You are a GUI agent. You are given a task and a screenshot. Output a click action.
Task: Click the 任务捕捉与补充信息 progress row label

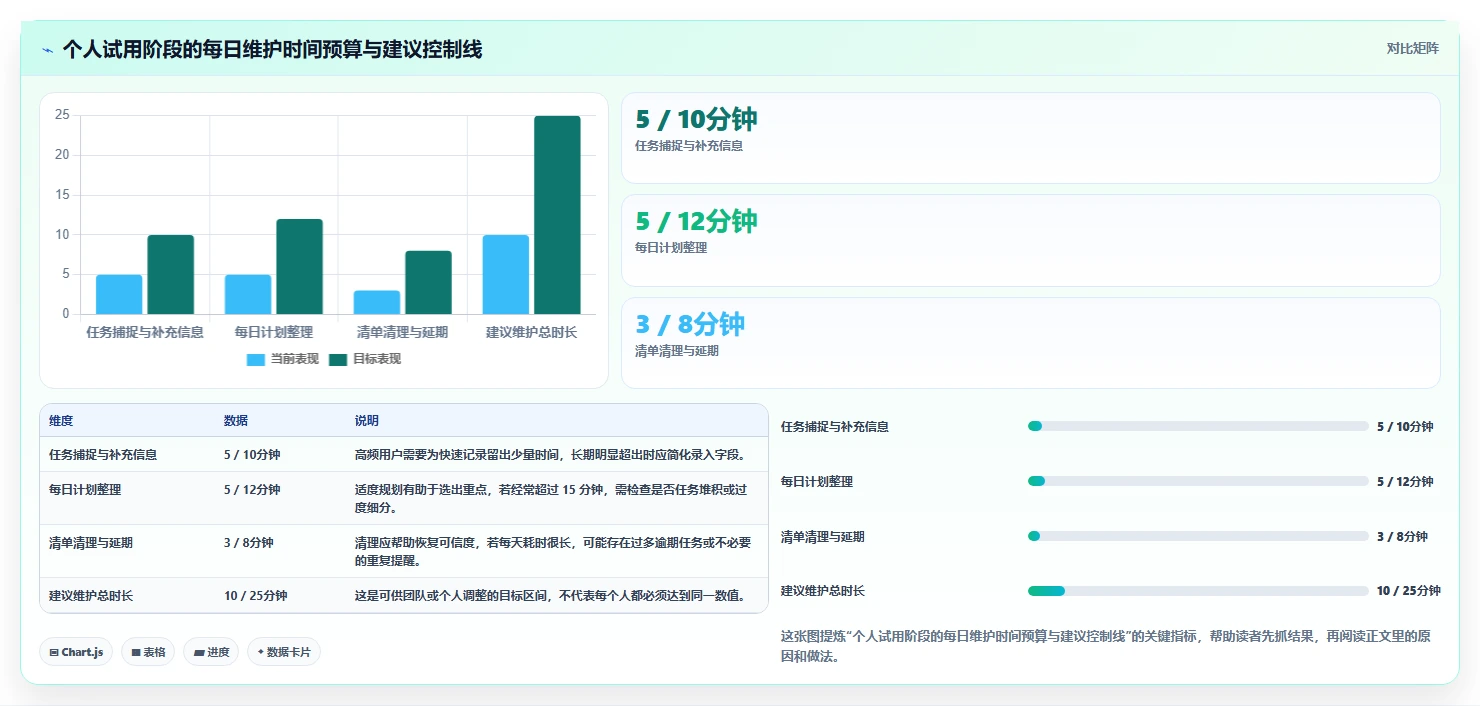(835, 426)
